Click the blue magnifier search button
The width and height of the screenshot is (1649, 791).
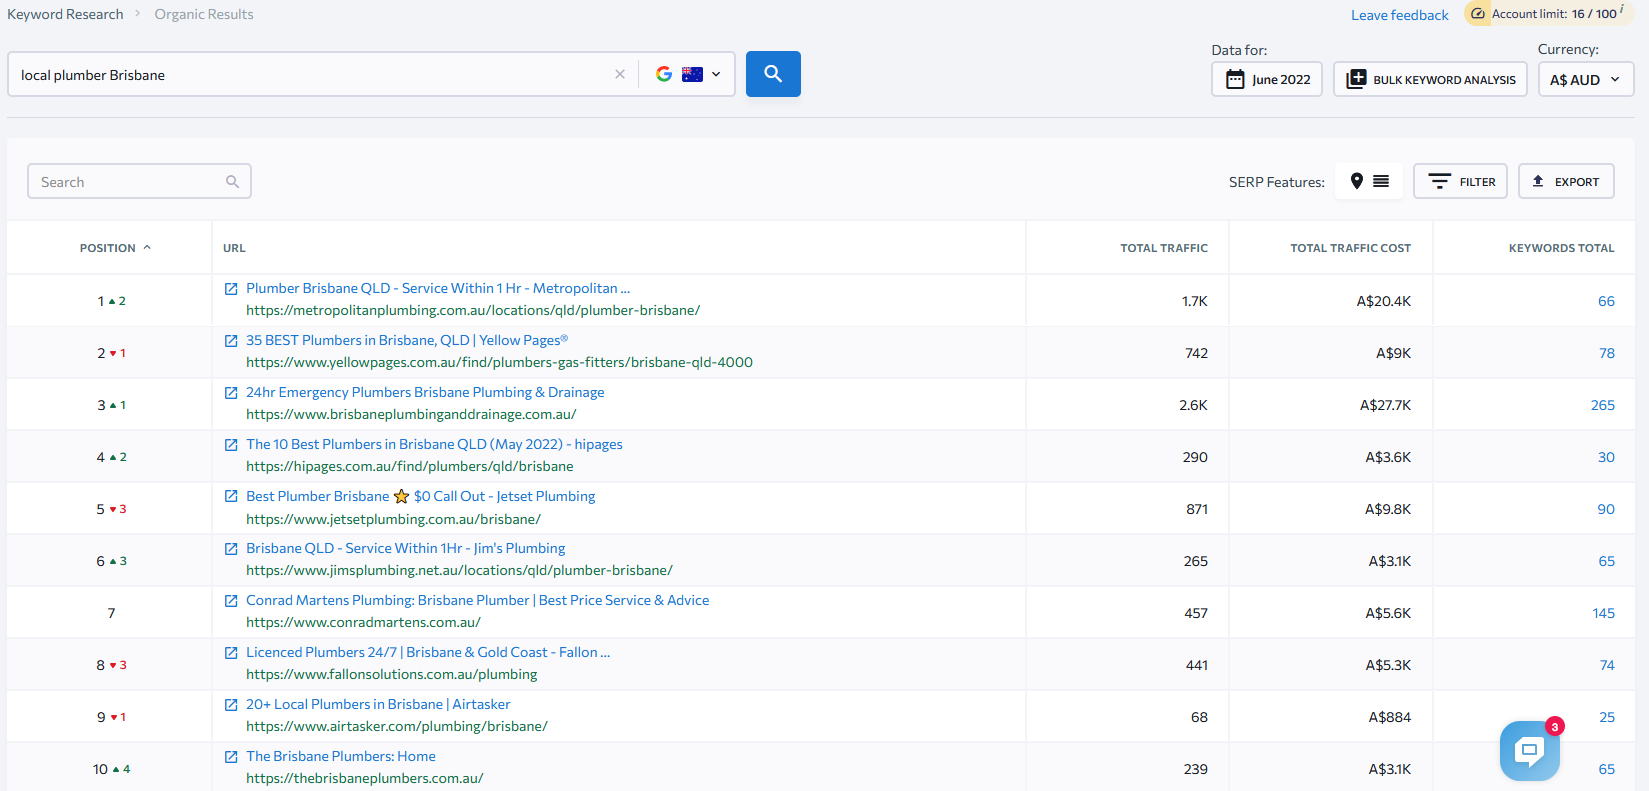click(x=772, y=74)
